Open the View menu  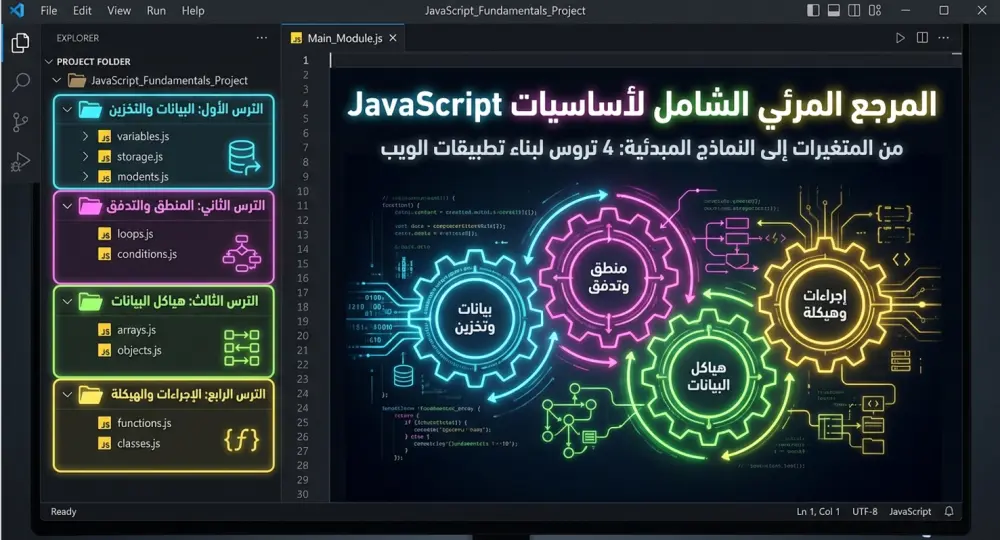(x=119, y=11)
